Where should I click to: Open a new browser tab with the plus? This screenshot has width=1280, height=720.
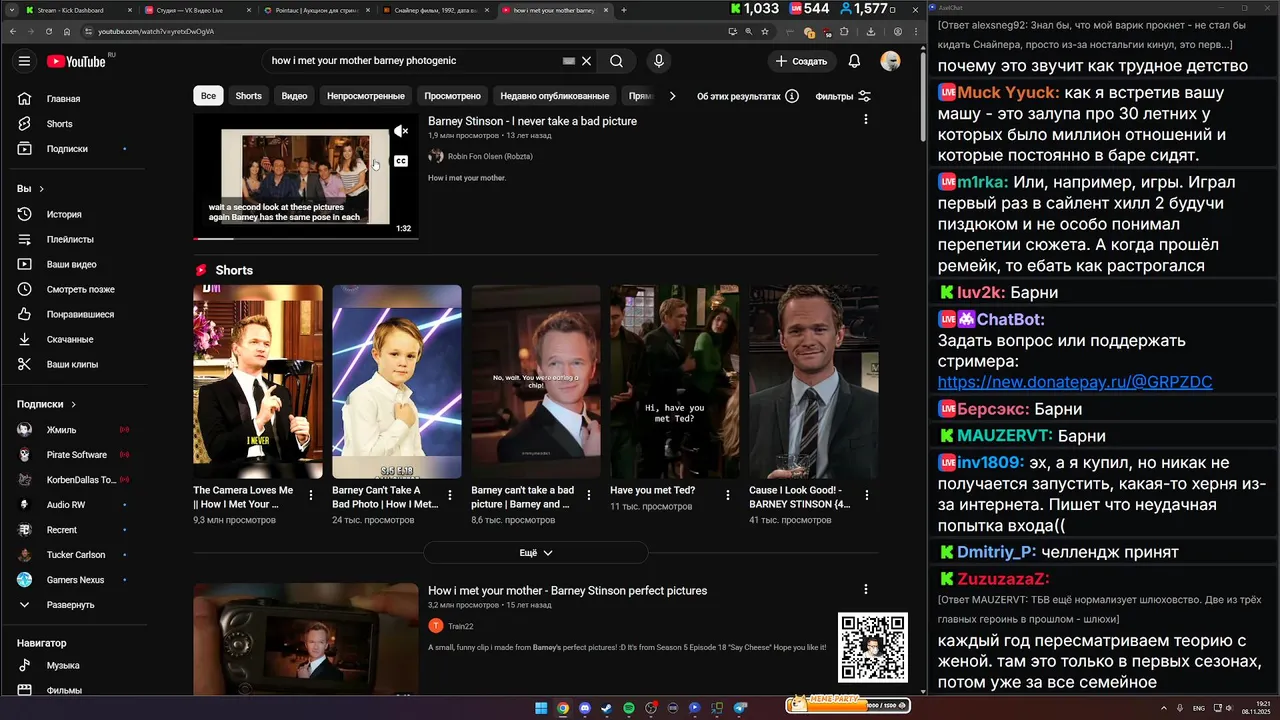(x=624, y=10)
